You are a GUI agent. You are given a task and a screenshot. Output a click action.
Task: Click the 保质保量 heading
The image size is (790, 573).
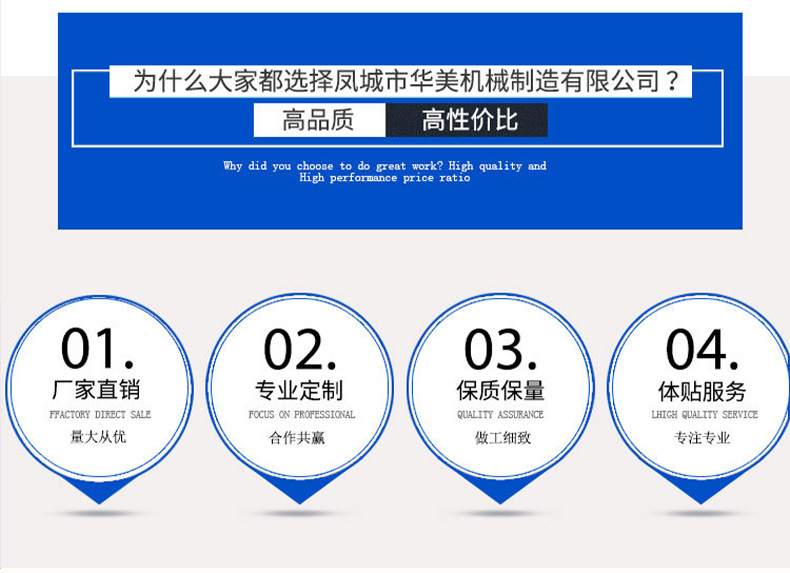tap(500, 391)
